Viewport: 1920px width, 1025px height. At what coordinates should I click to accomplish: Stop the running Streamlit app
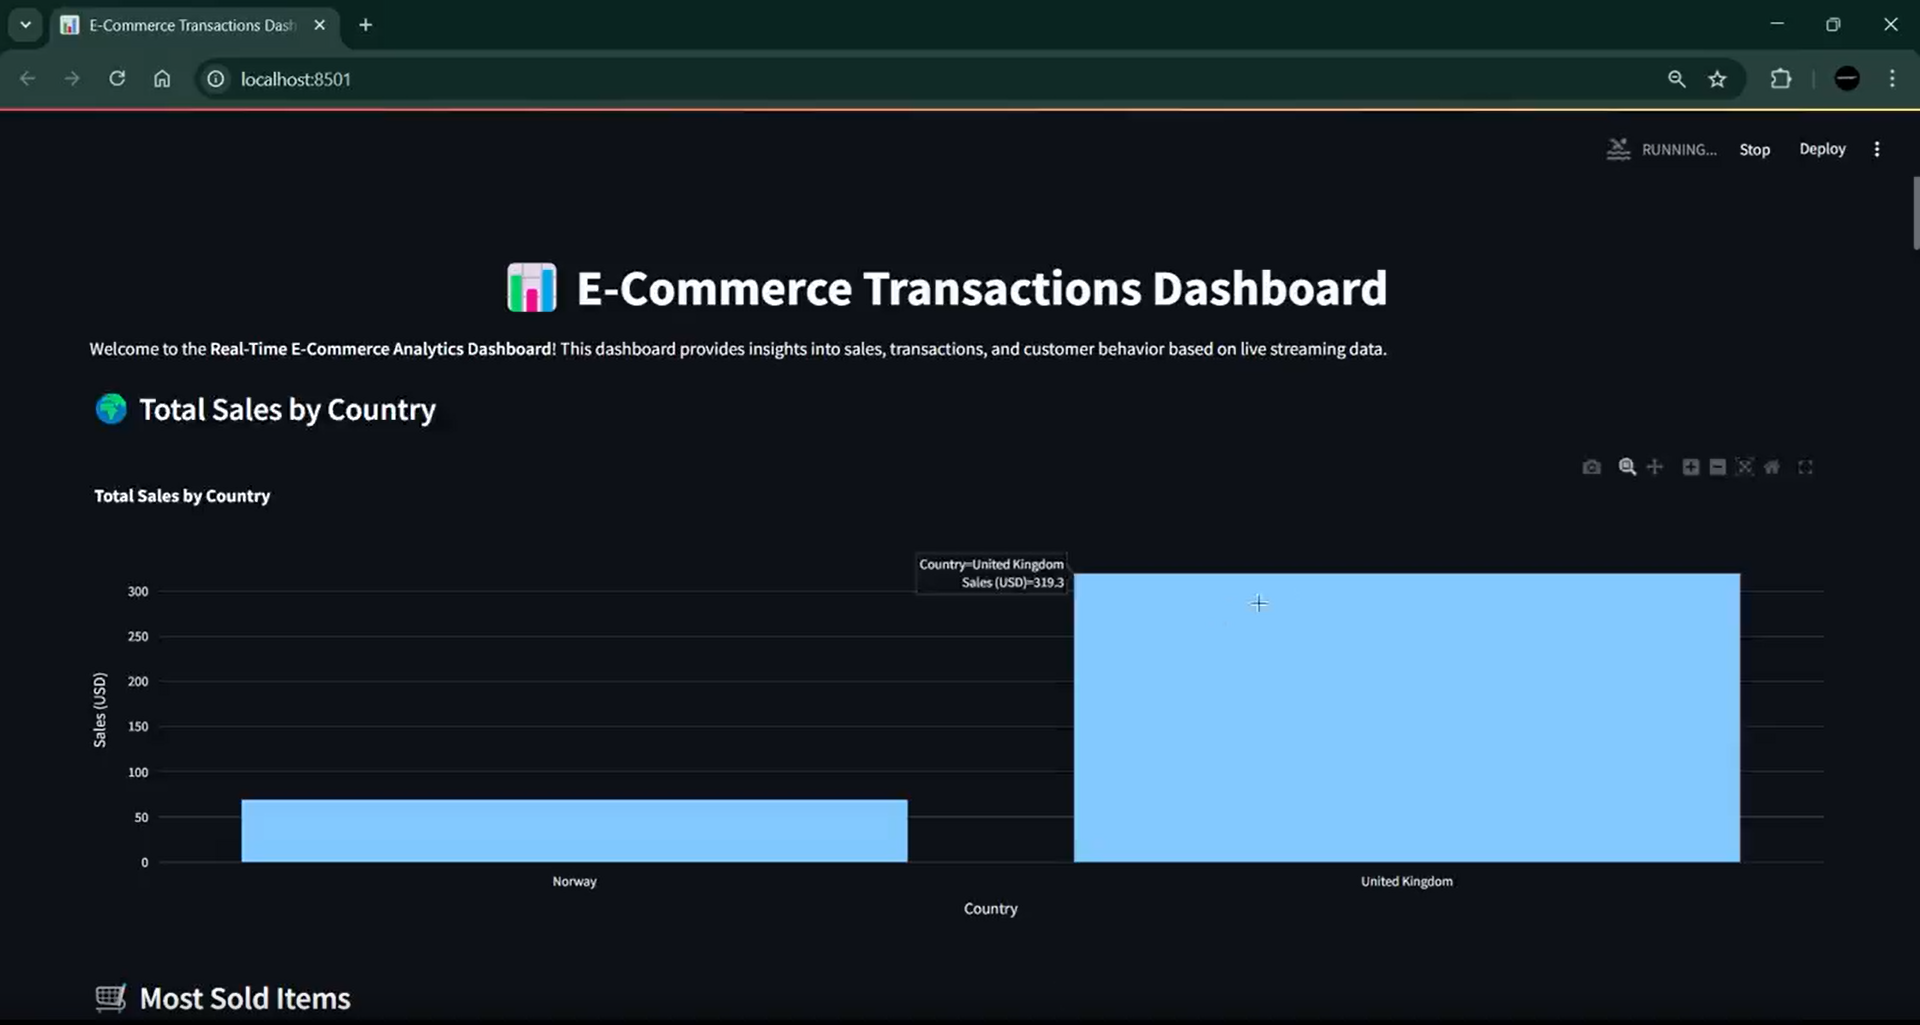[x=1755, y=148]
